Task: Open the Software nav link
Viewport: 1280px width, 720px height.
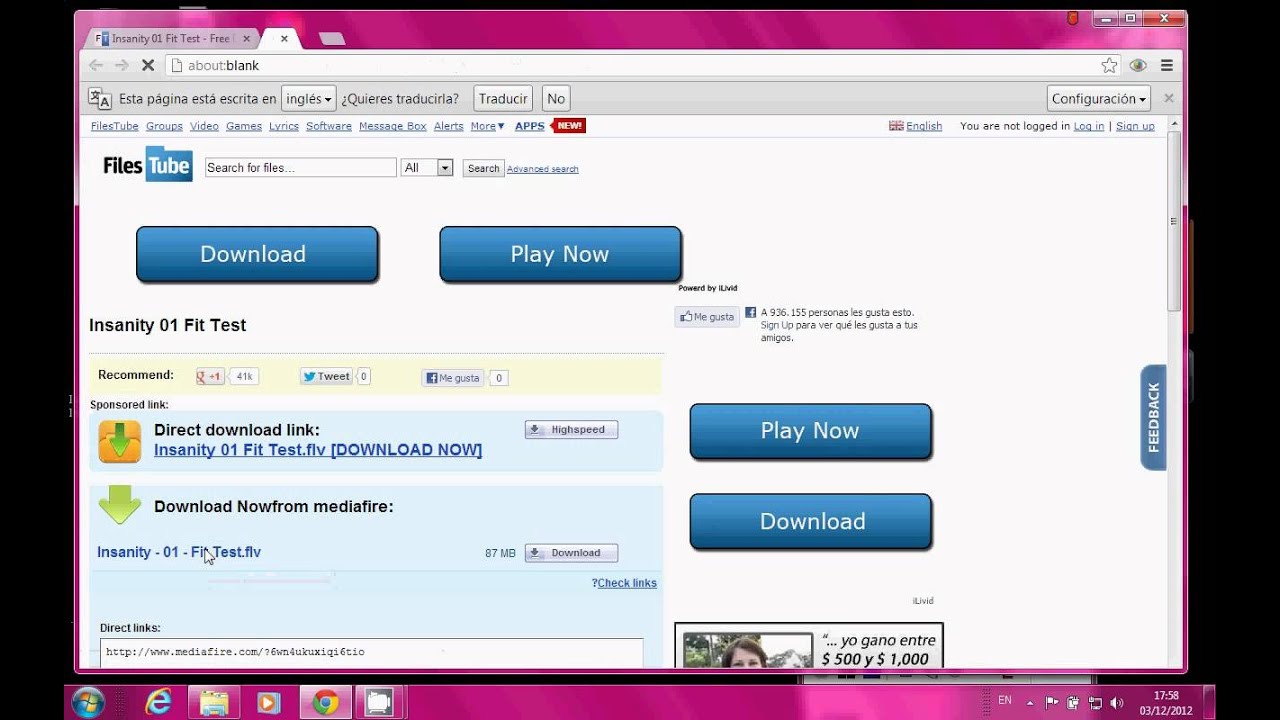Action: (x=329, y=126)
